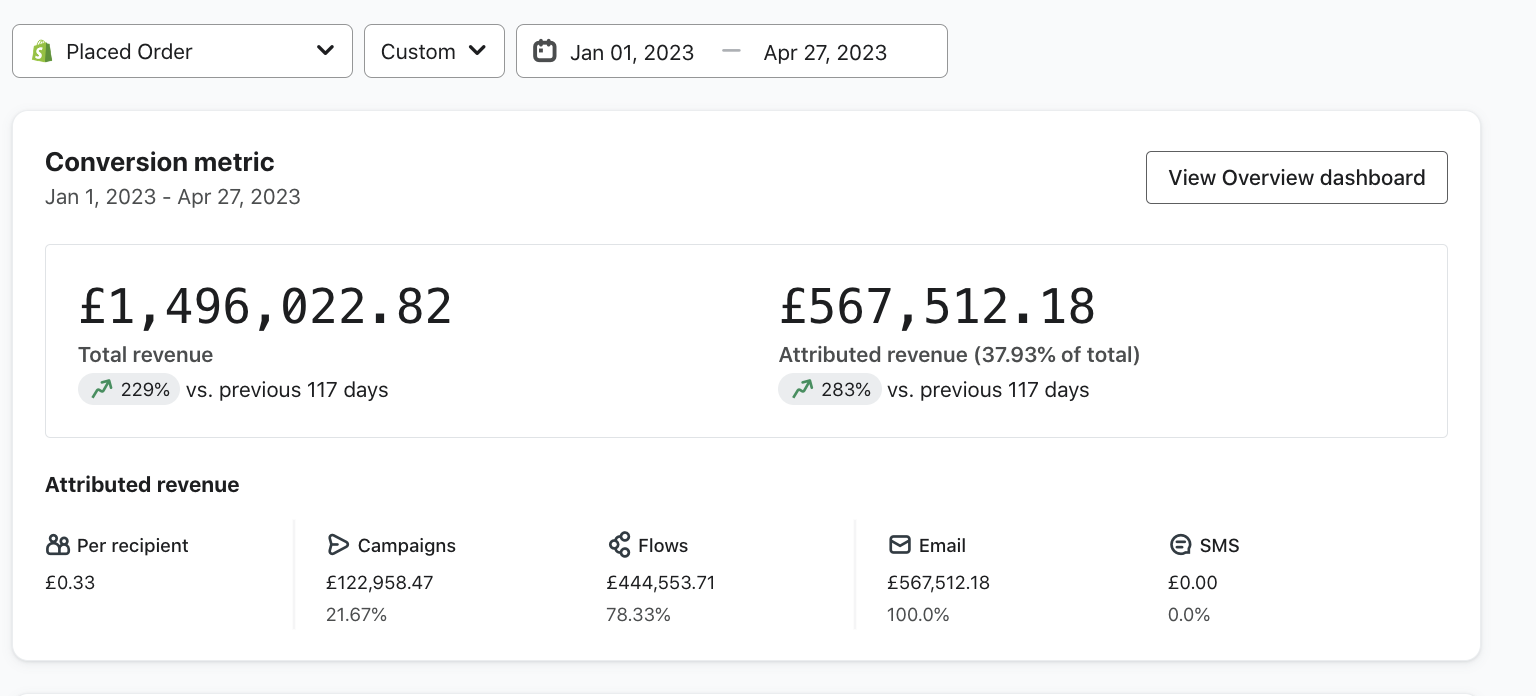Click the 78.33% flows percentage
The width and height of the screenshot is (1536, 696).
(638, 615)
